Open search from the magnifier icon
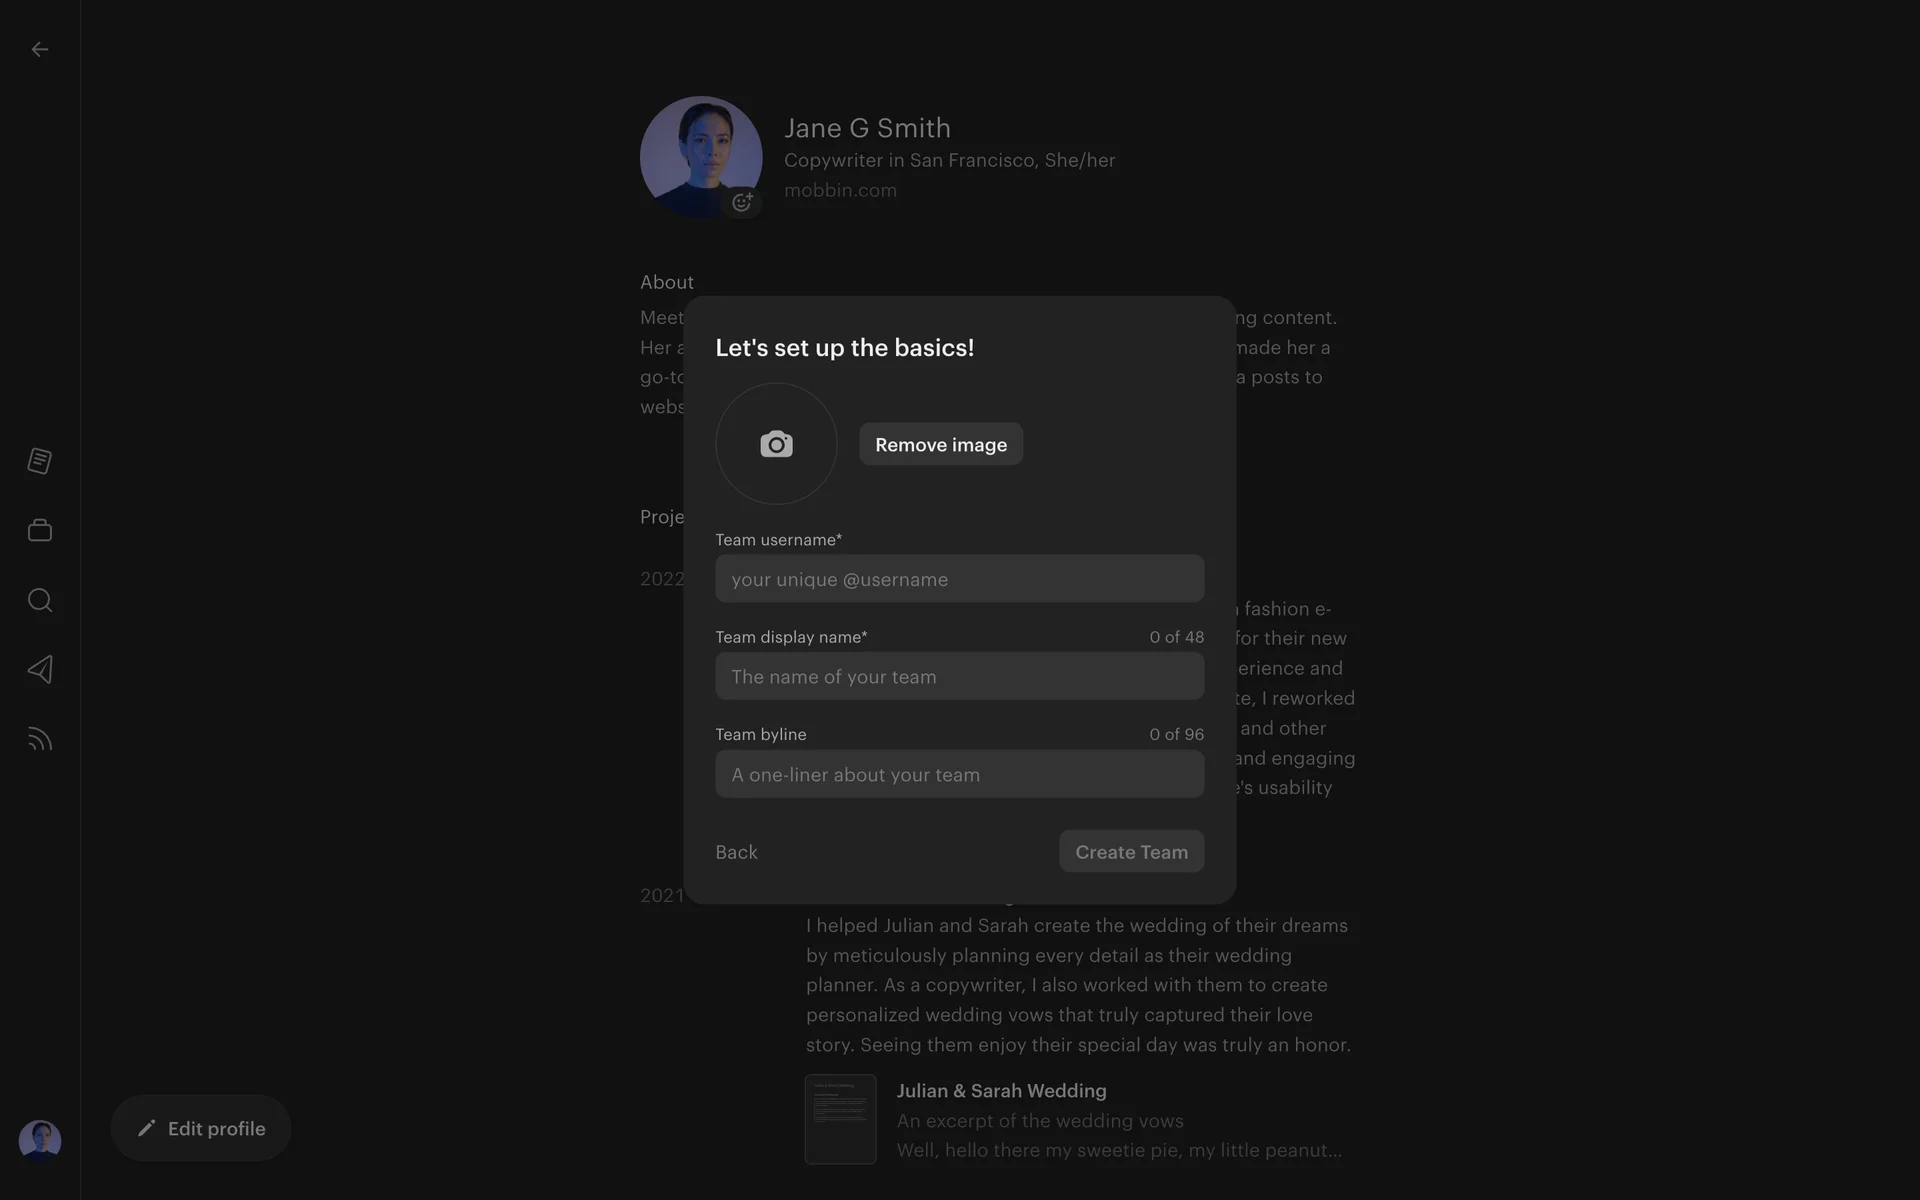The height and width of the screenshot is (1200, 1920). (x=40, y=600)
